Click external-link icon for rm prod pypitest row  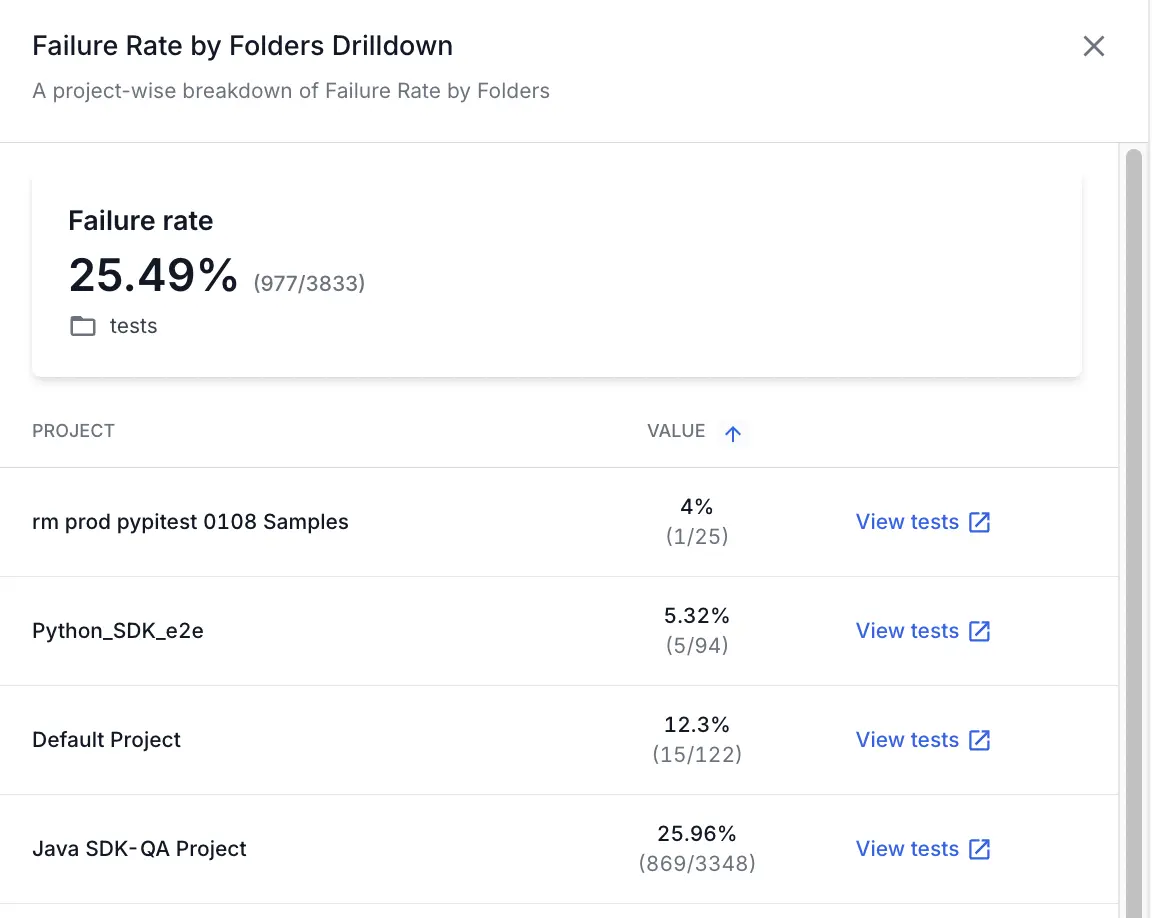click(x=980, y=522)
